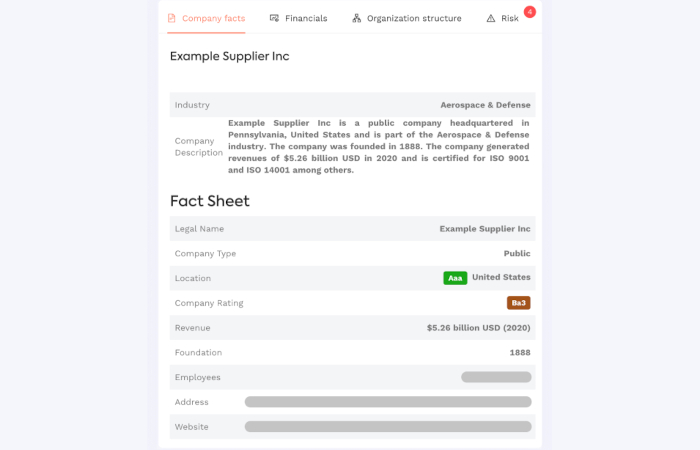
Task: Click the $5.26 billion USD revenue value
Action: tap(478, 328)
